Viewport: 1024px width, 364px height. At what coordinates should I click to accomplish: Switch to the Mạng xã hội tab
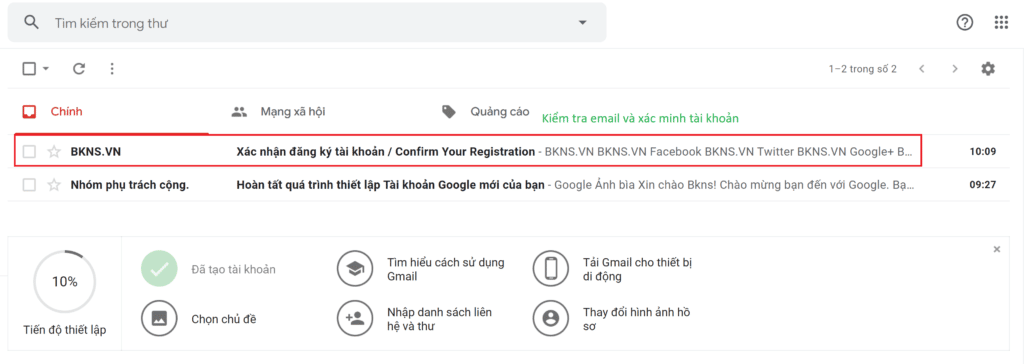click(279, 112)
